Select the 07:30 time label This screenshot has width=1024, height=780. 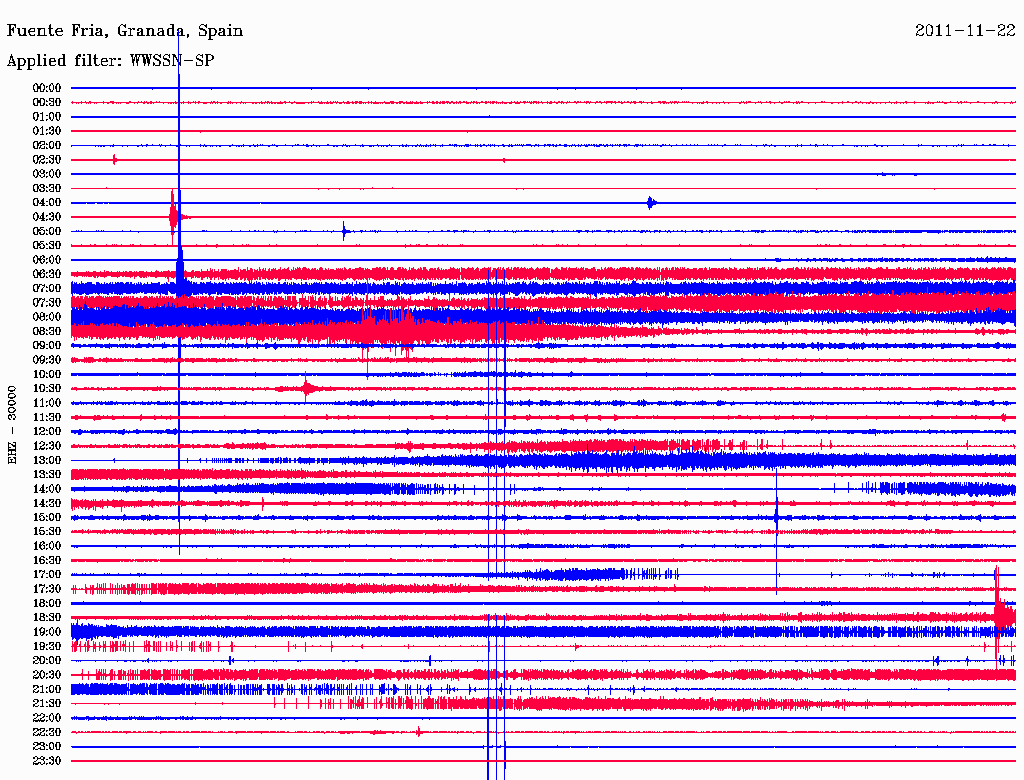coord(47,302)
